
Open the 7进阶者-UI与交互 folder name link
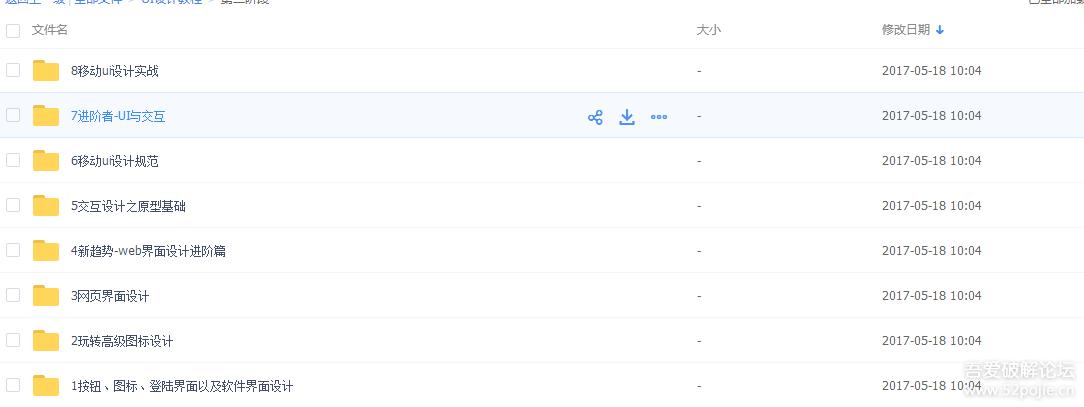point(118,116)
